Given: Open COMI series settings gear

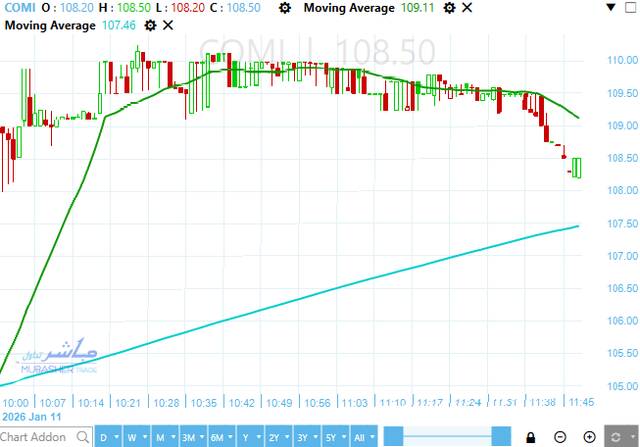Looking at the screenshot, I should [x=285, y=8].
